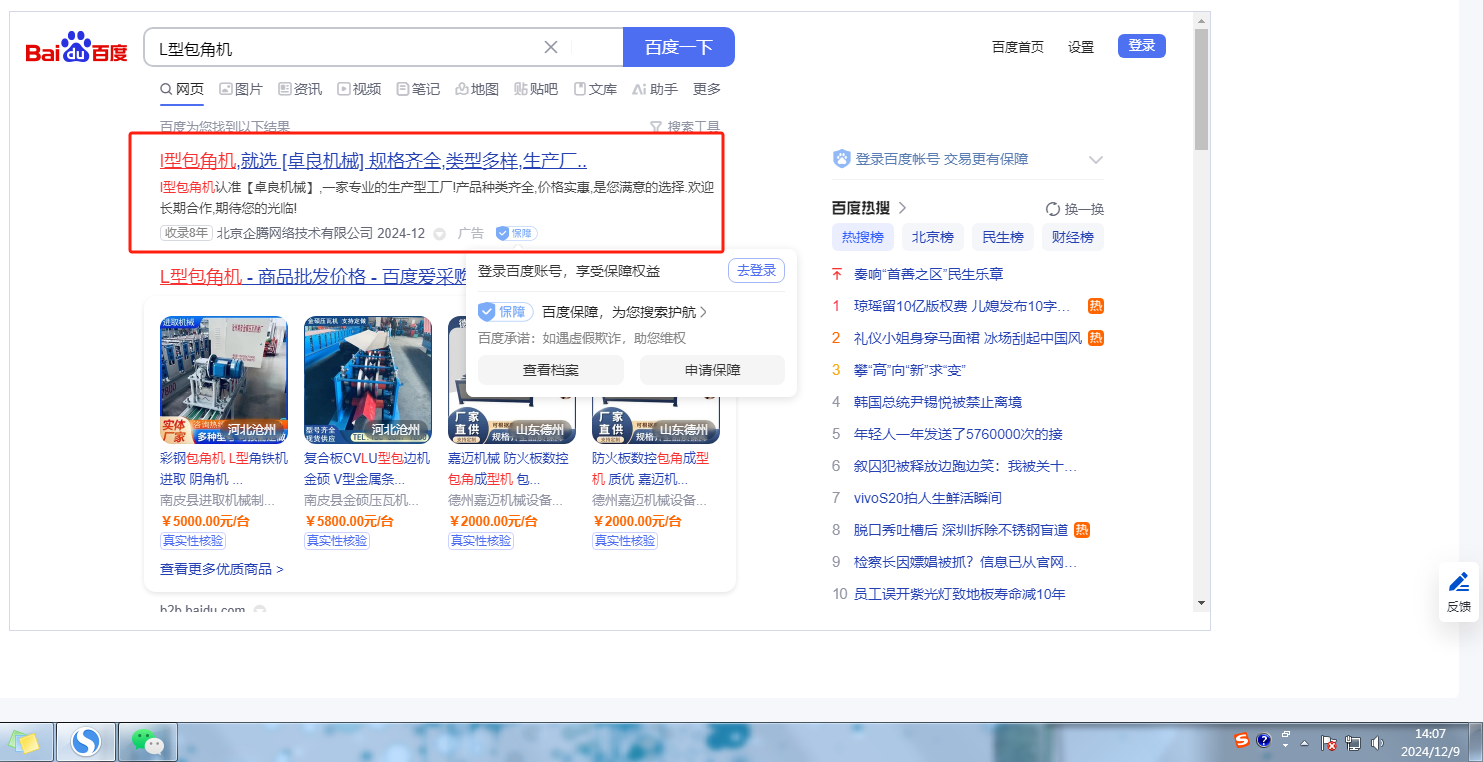Open the 查看更多优质商品 link
Screen dimensions: 1483x762
(x=221, y=569)
